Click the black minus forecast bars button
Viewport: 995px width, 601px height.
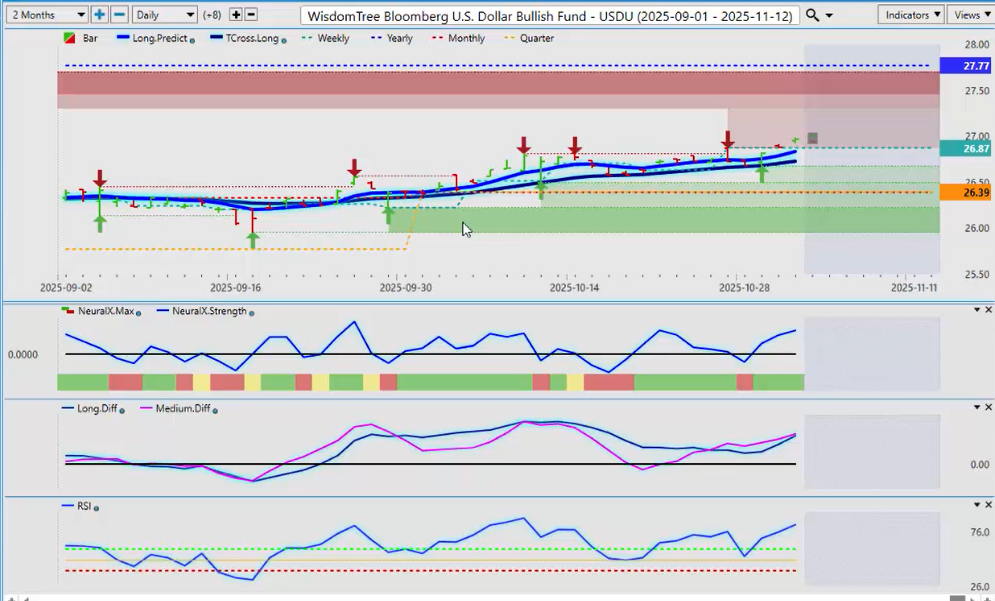coord(251,15)
